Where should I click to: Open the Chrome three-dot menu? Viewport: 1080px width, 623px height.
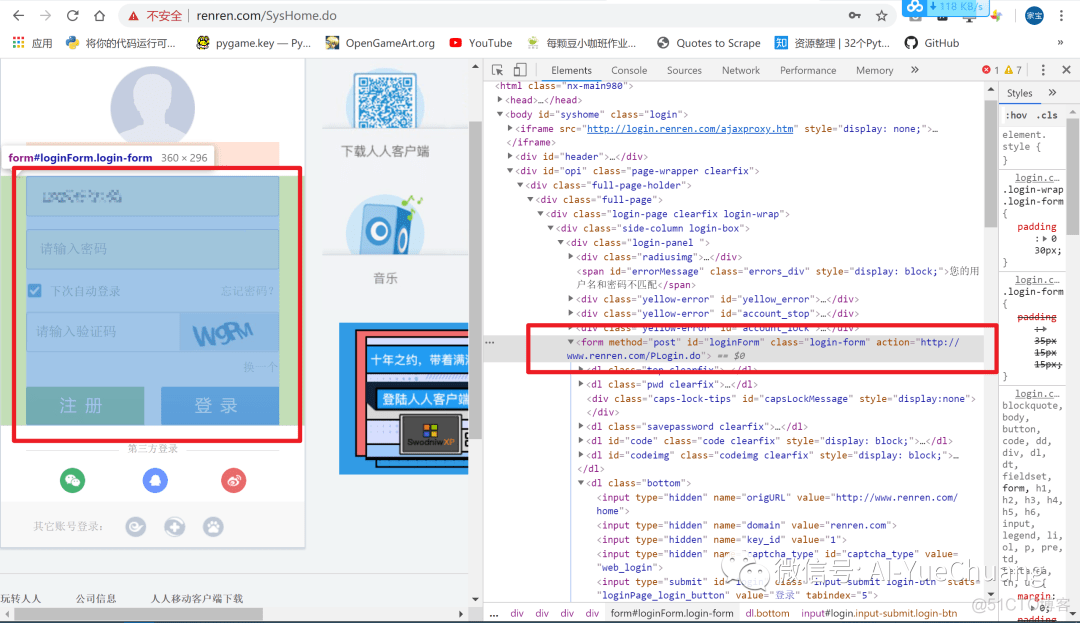pos(1061,16)
